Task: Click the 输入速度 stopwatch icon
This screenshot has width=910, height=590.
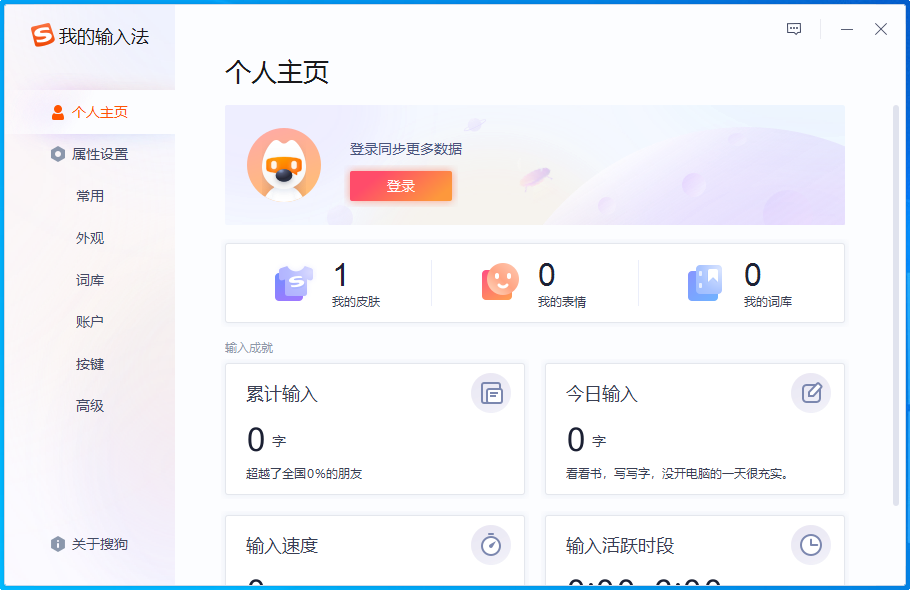Action: click(491, 545)
